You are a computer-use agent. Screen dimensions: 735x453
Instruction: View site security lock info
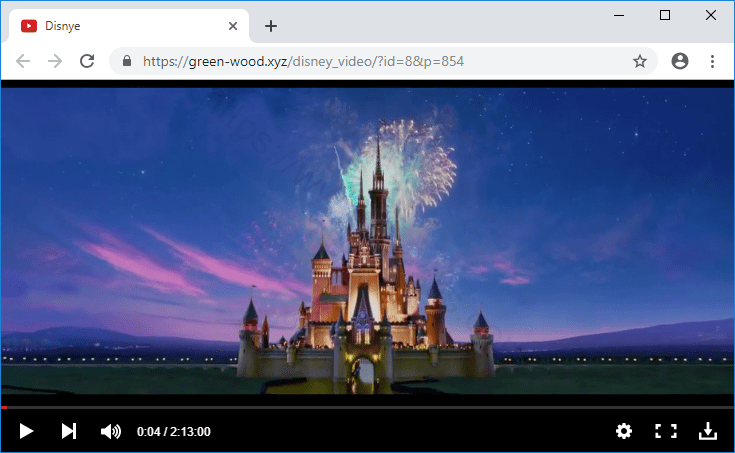pyautogui.click(x=127, y=61)
